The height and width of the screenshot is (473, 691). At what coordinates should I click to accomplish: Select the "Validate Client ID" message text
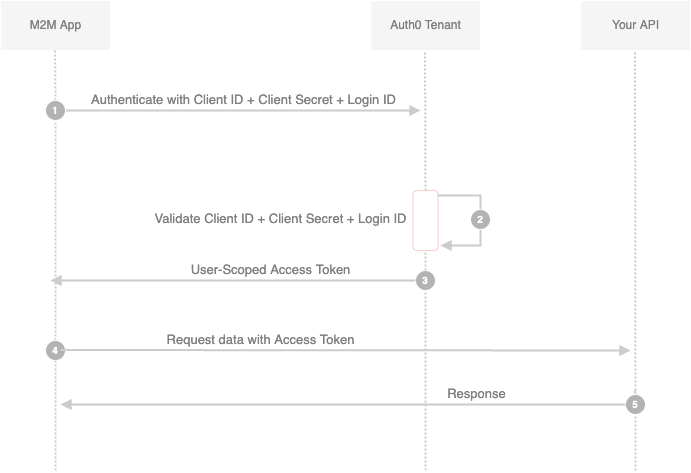(281, 218)
